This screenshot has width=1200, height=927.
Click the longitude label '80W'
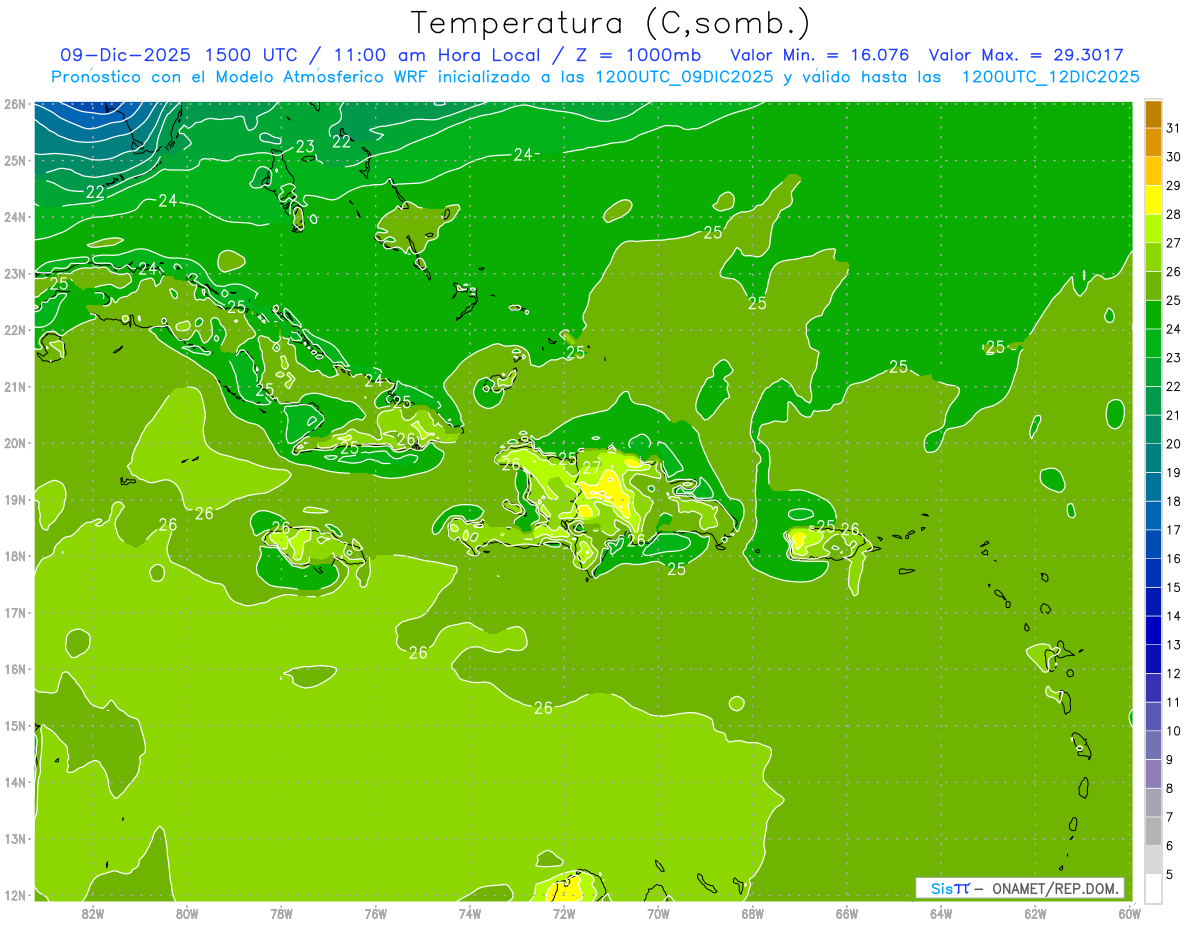[187, 913]
